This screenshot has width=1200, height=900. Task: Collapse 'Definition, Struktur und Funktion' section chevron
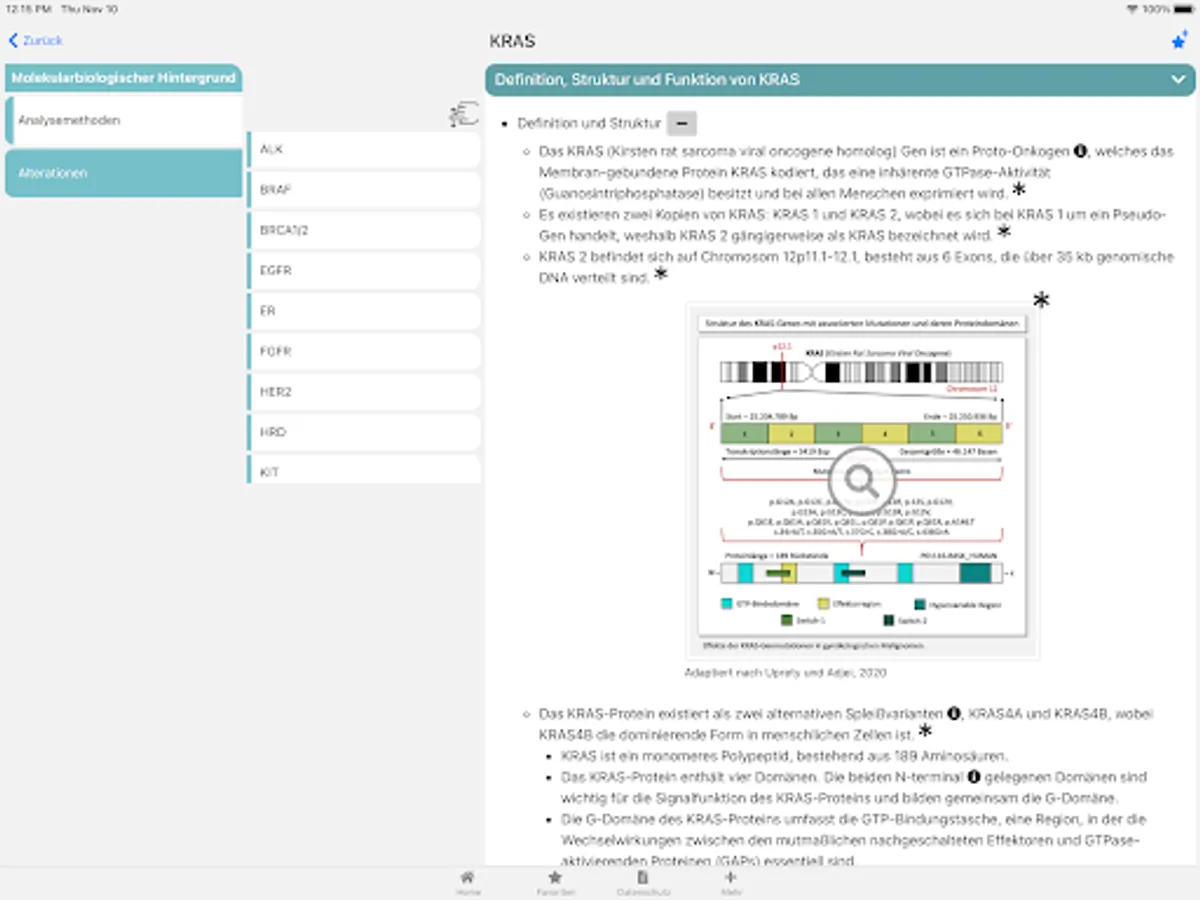(1179, 80)
